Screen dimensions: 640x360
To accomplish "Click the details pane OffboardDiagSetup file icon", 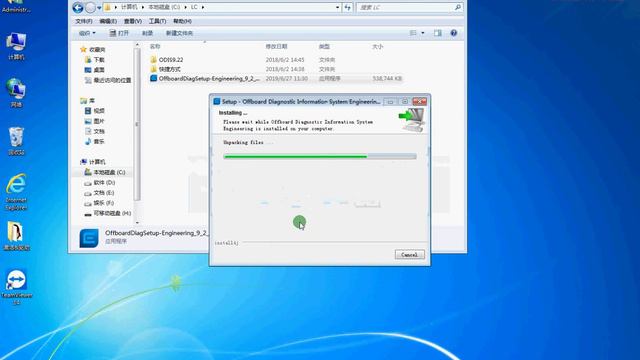I will 89,238.
